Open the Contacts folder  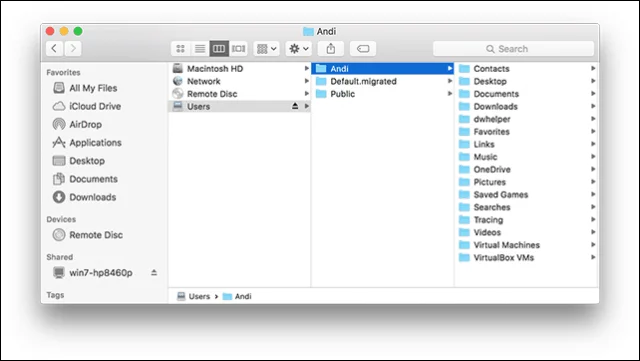pyautogui.click(x=527, y=69)
